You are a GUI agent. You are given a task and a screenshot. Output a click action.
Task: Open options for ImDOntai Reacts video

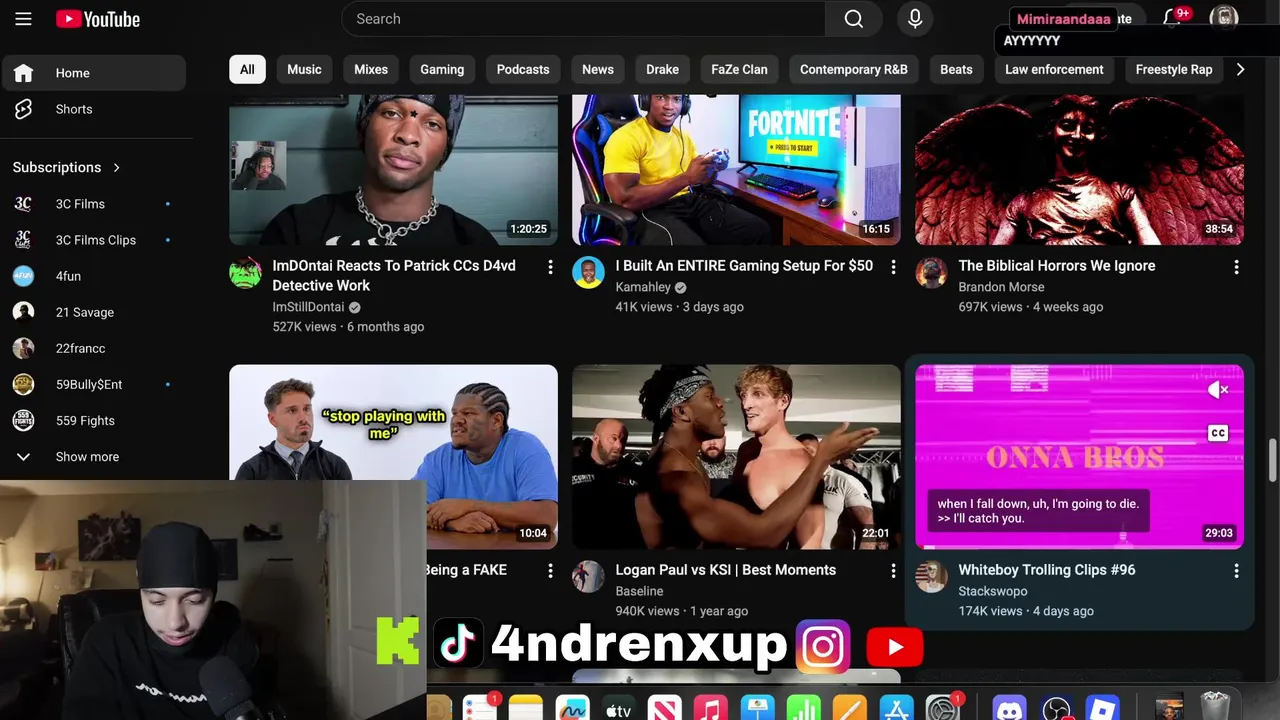click(550, 267)
